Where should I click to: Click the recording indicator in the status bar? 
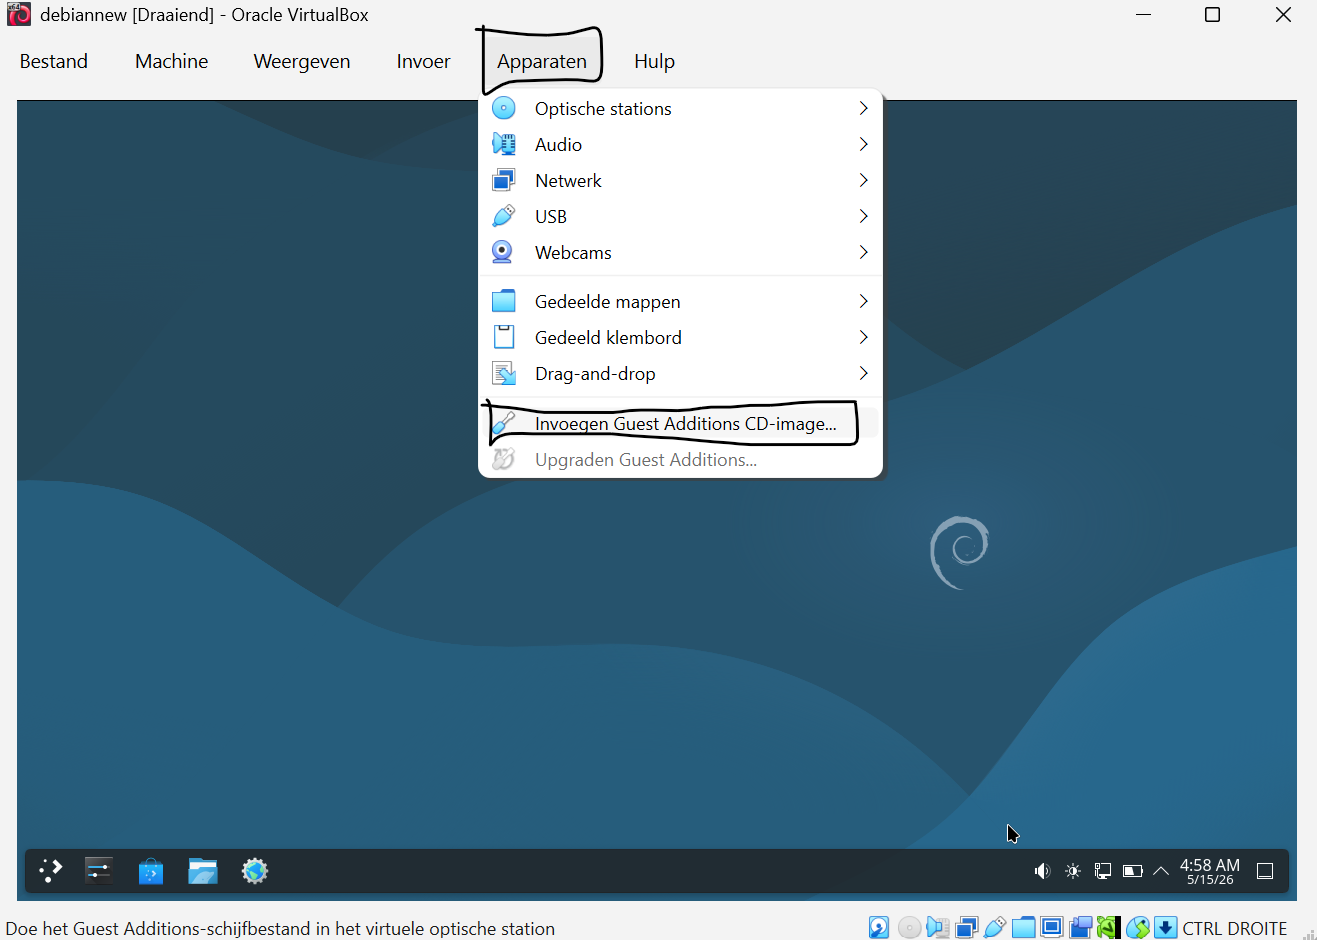(x=1080, y=928)
